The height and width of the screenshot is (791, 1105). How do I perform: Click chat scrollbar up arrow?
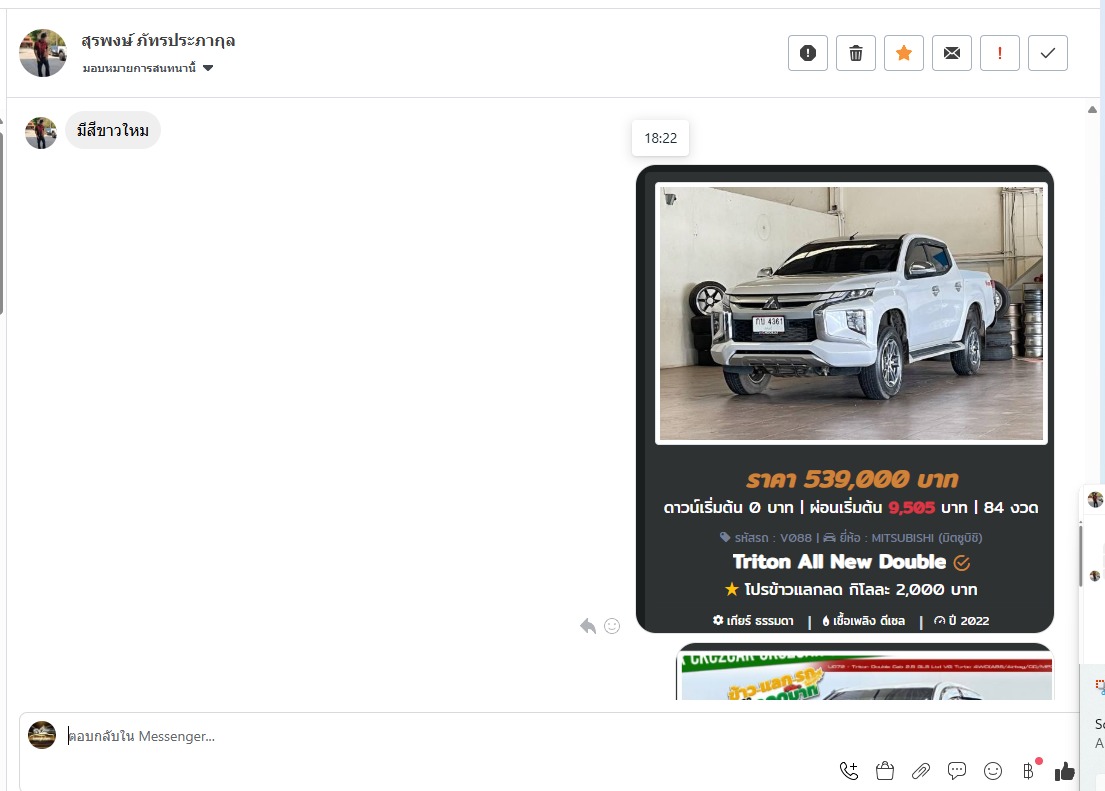click(1092, 109)
